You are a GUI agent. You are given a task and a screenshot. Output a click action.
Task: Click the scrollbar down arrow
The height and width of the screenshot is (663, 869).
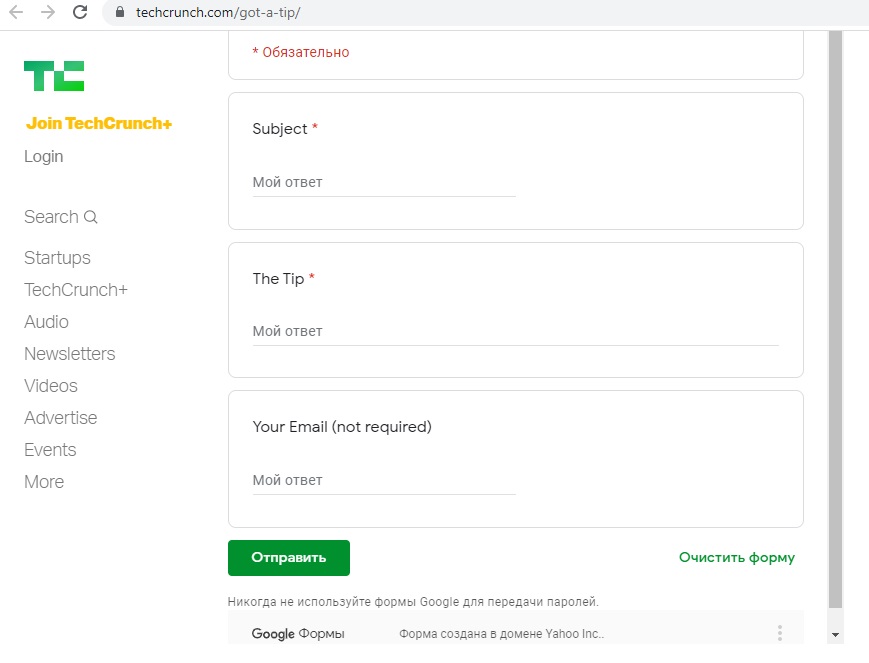click(x=836, y=635)
